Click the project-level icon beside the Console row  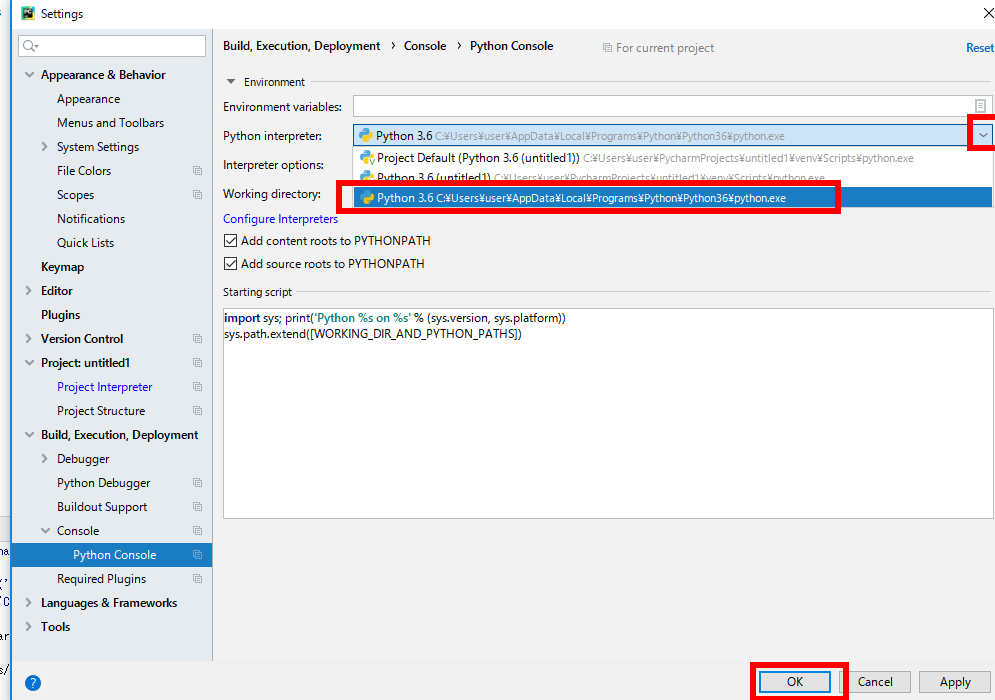[x=197, y=531]
